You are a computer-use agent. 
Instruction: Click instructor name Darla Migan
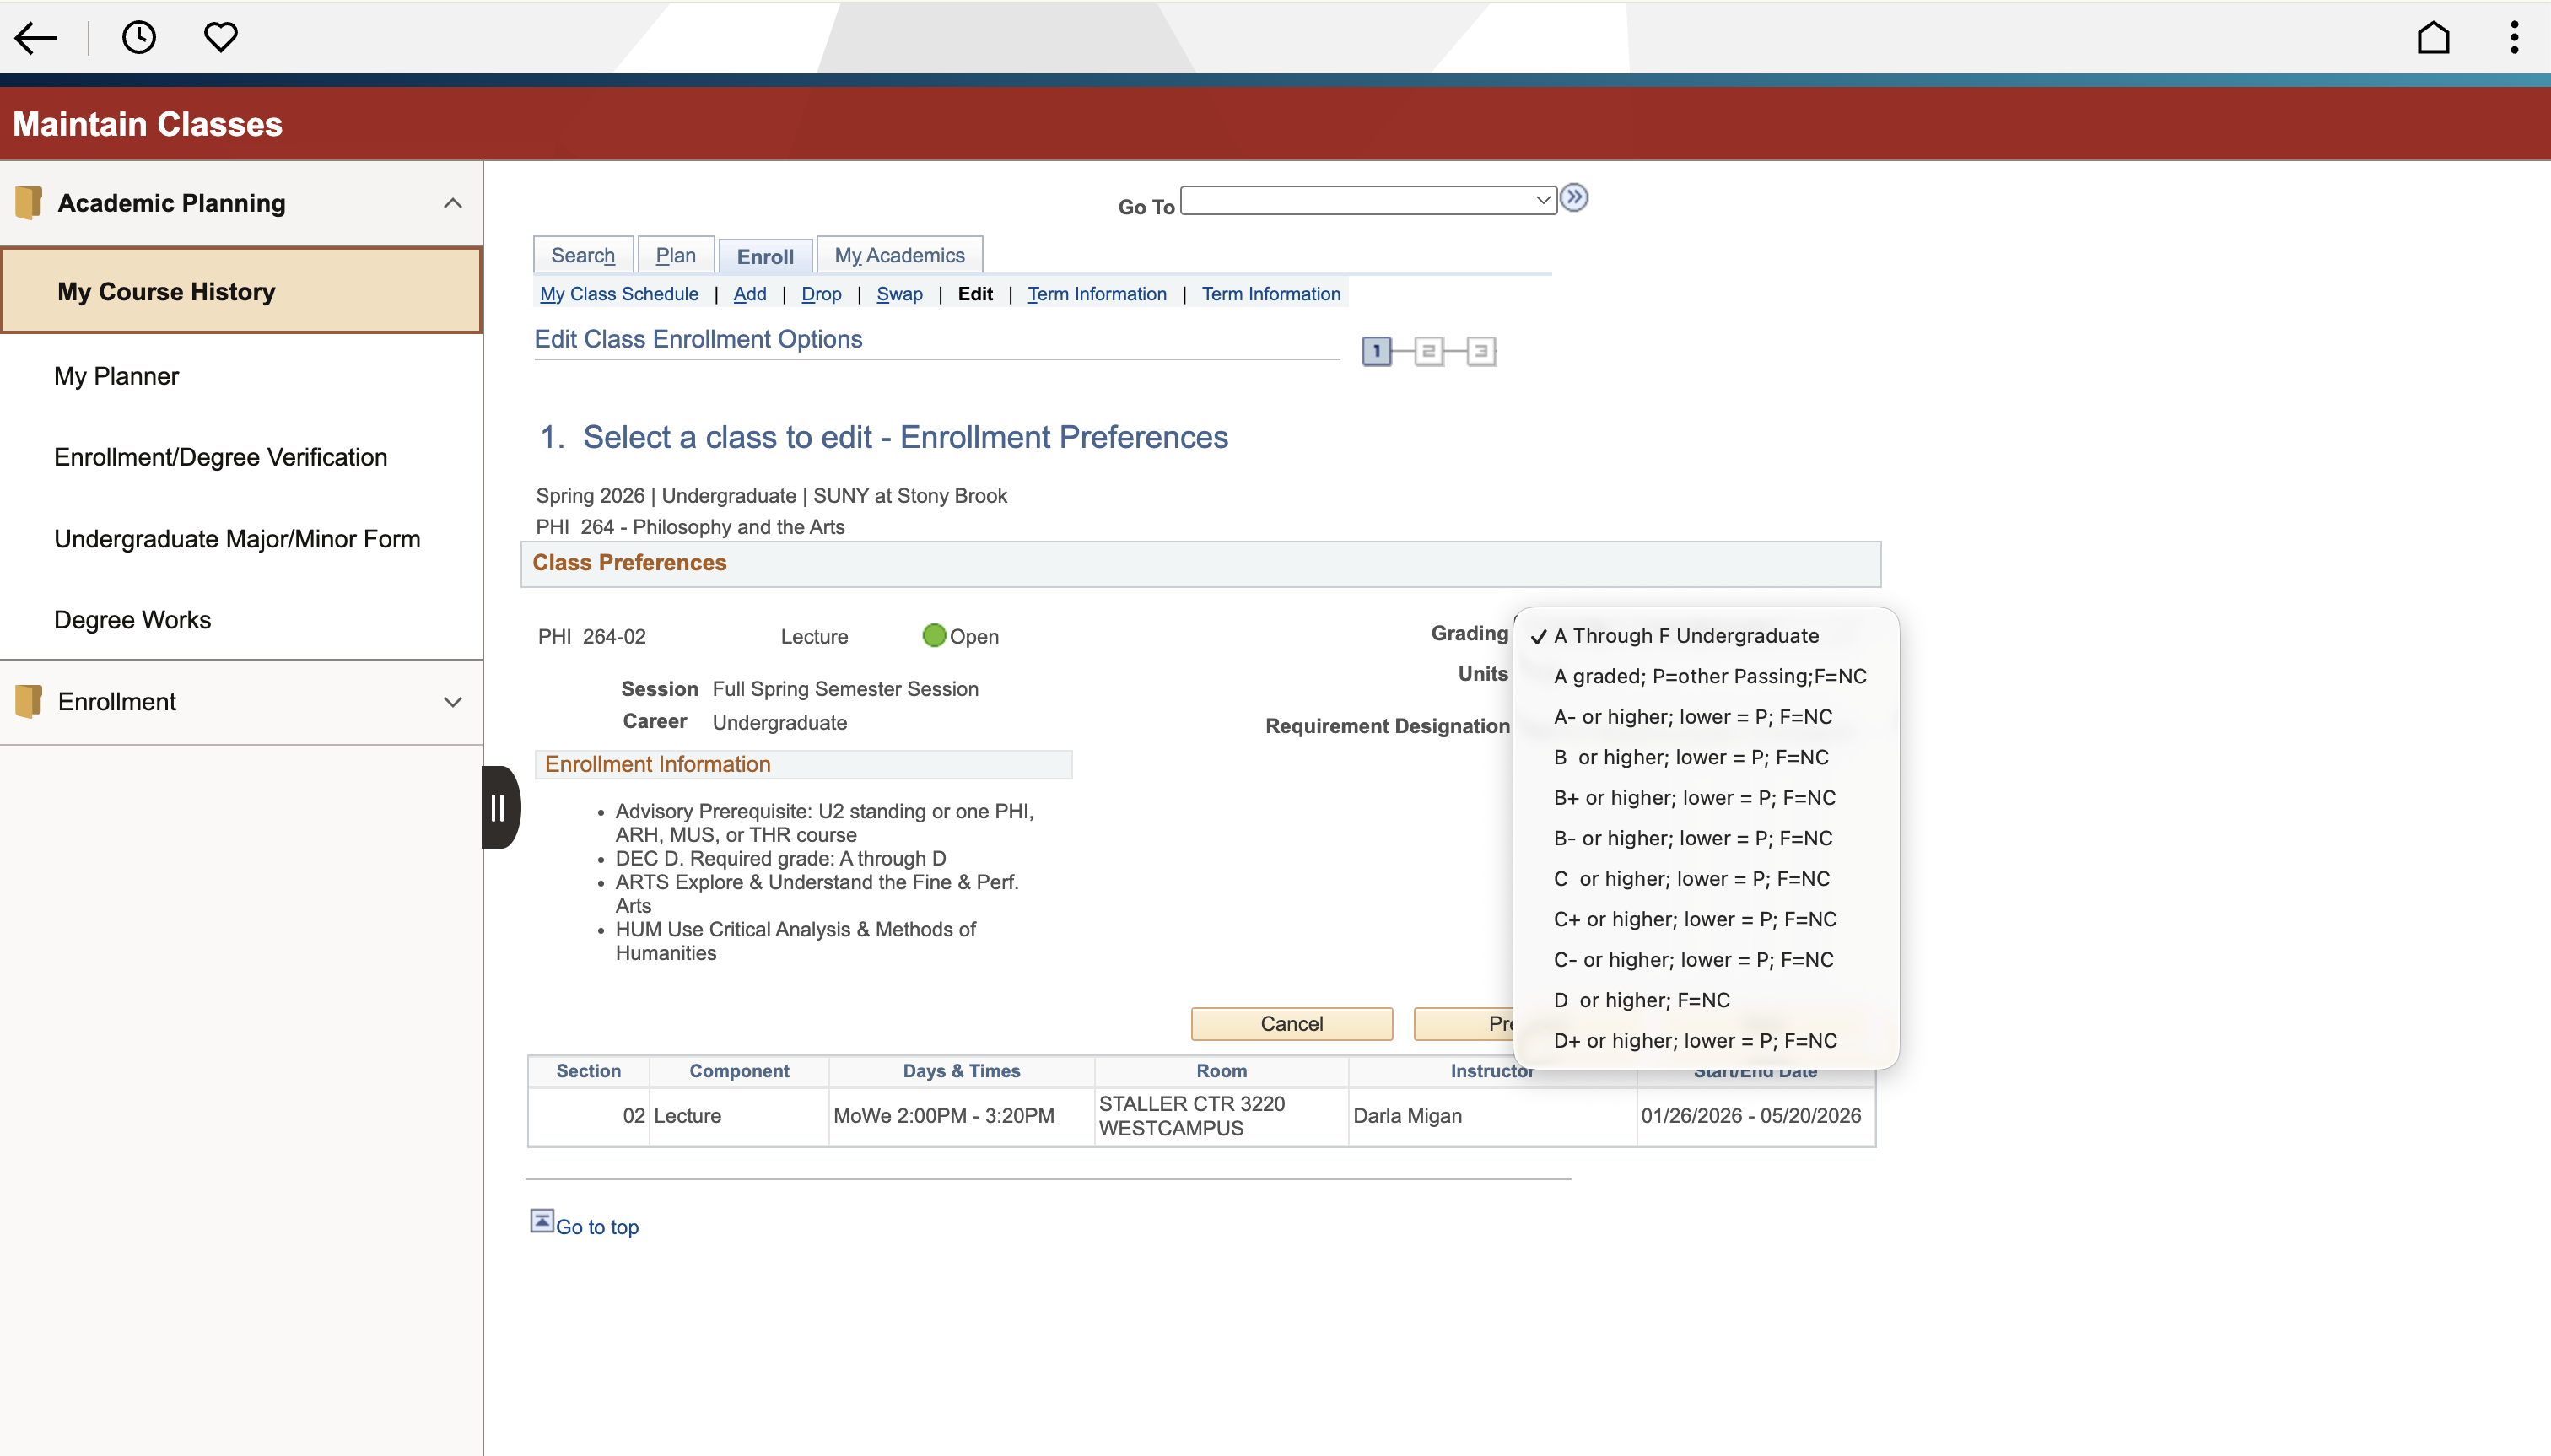click(1407, 1116)
